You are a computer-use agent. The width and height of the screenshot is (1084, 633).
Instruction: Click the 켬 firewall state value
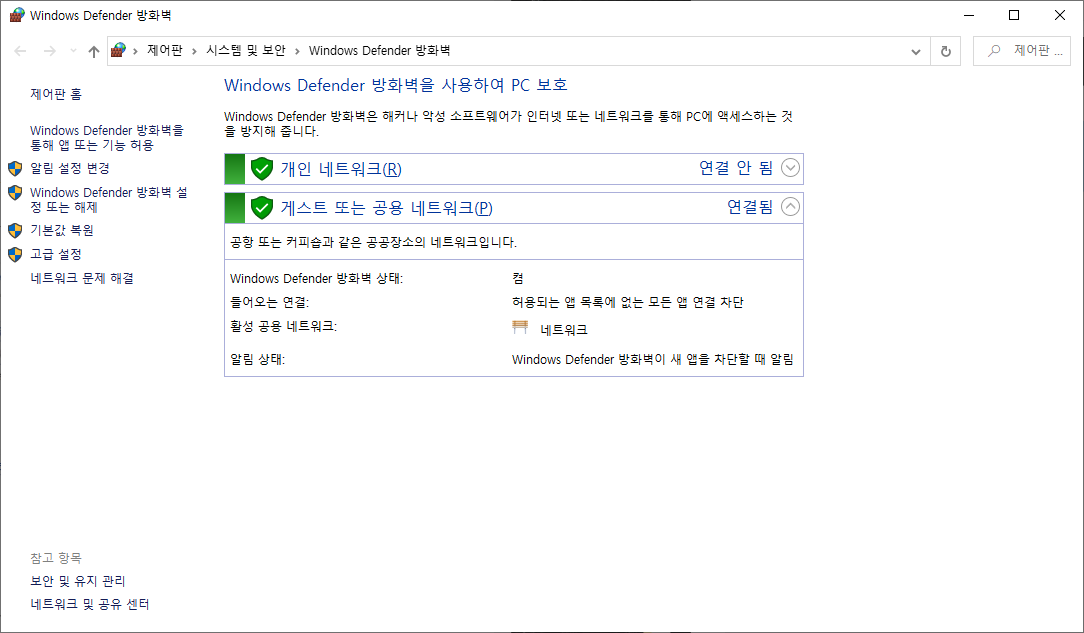(x=518, y=278)
